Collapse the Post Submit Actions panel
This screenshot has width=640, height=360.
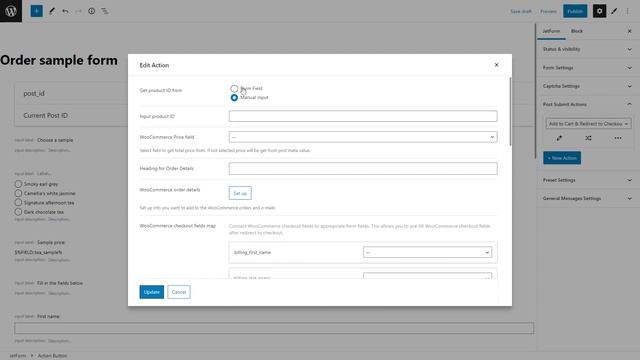[587, 104]
